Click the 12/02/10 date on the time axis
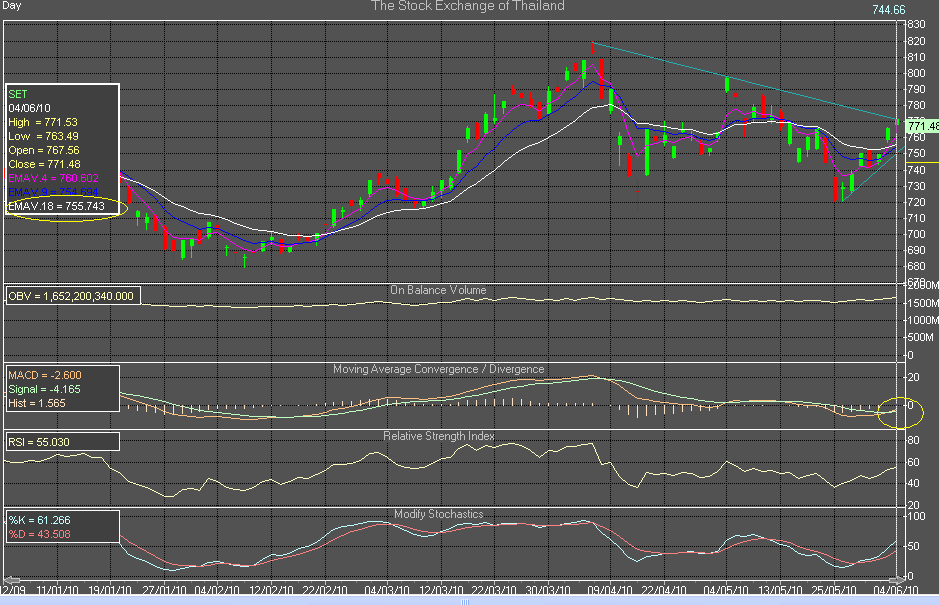This screenshot has height=605, width=939. 271,590
